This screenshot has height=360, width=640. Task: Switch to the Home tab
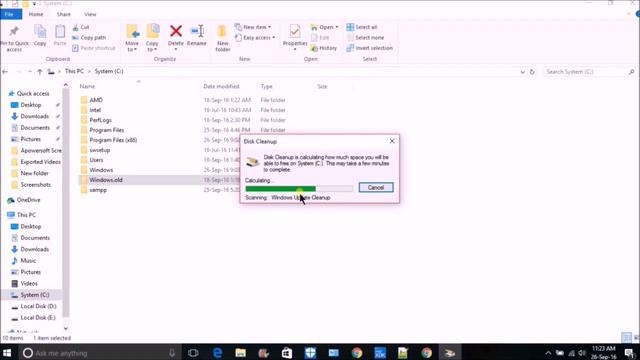coord(36,14)
